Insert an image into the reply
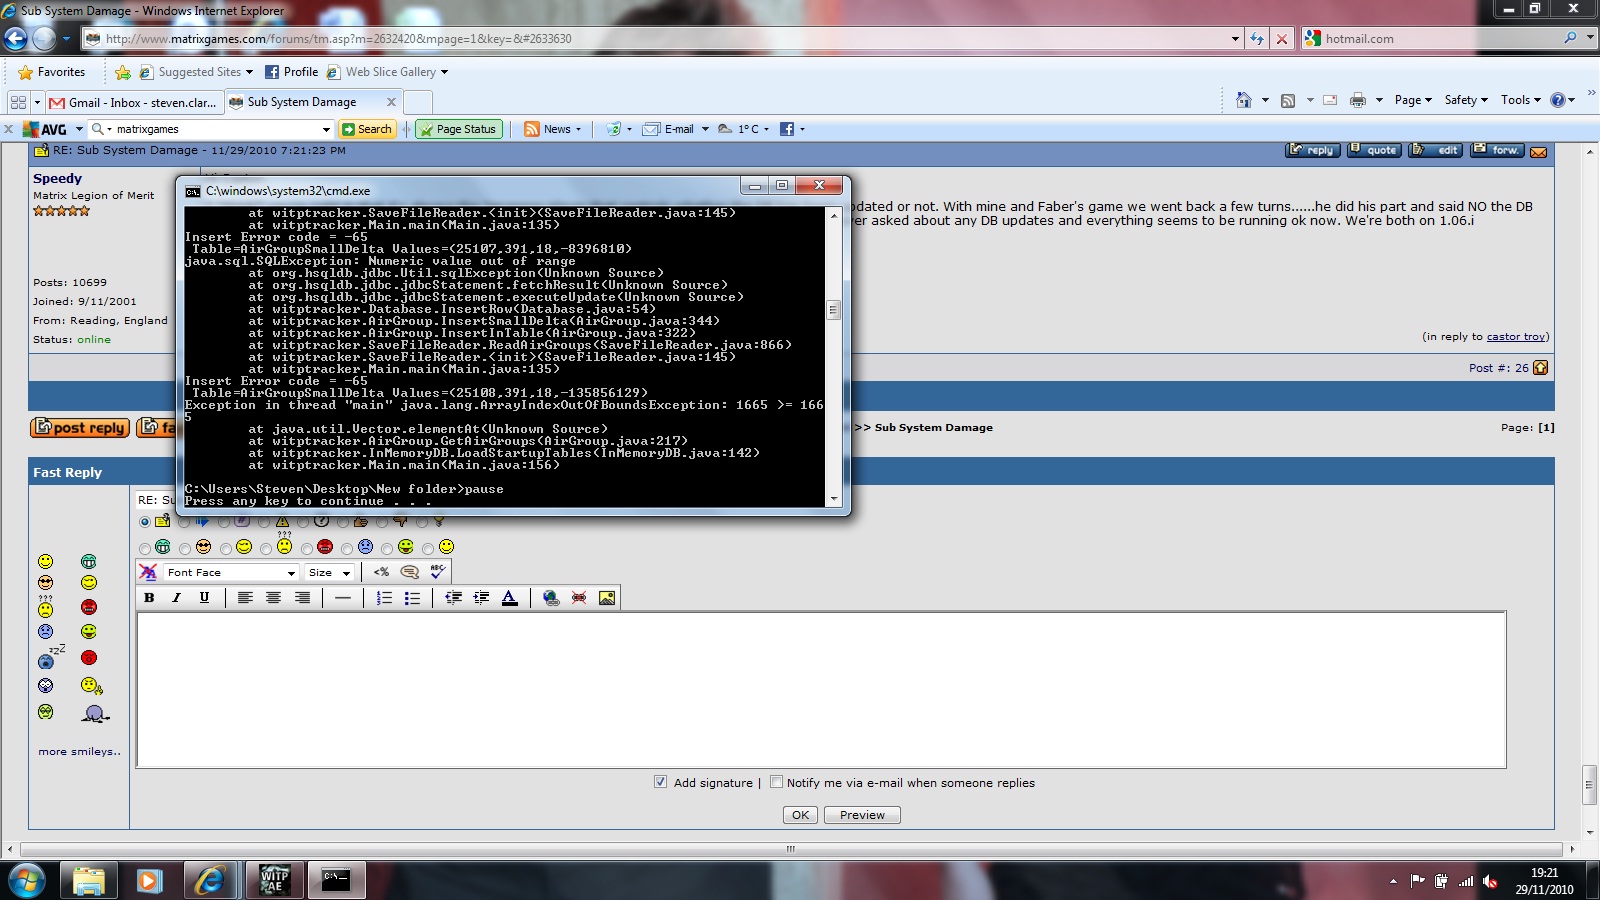This screenshot has width=1600, height=900. tap(607, 598)
